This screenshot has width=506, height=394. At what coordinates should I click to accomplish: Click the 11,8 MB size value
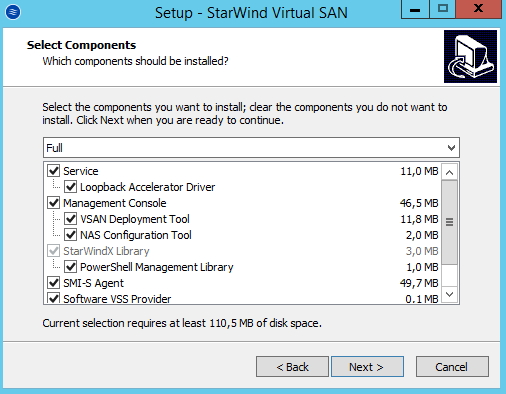(x=419, y=219)
